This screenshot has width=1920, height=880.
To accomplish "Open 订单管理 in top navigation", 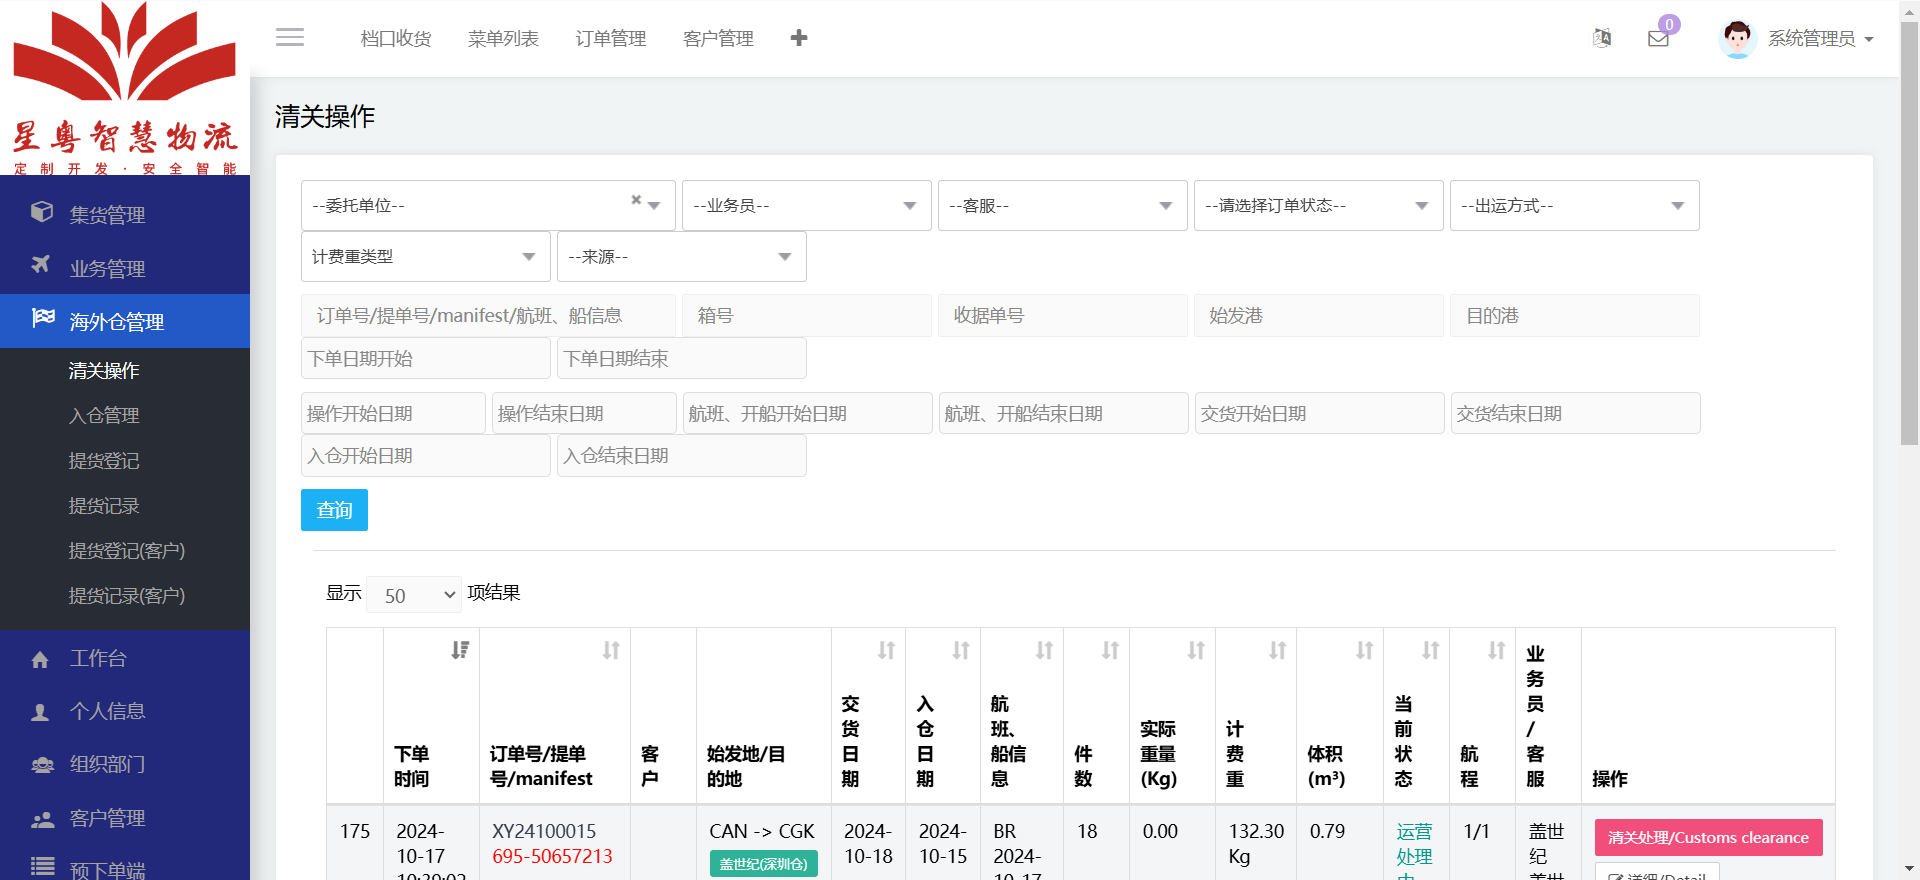I will point(611,38).
